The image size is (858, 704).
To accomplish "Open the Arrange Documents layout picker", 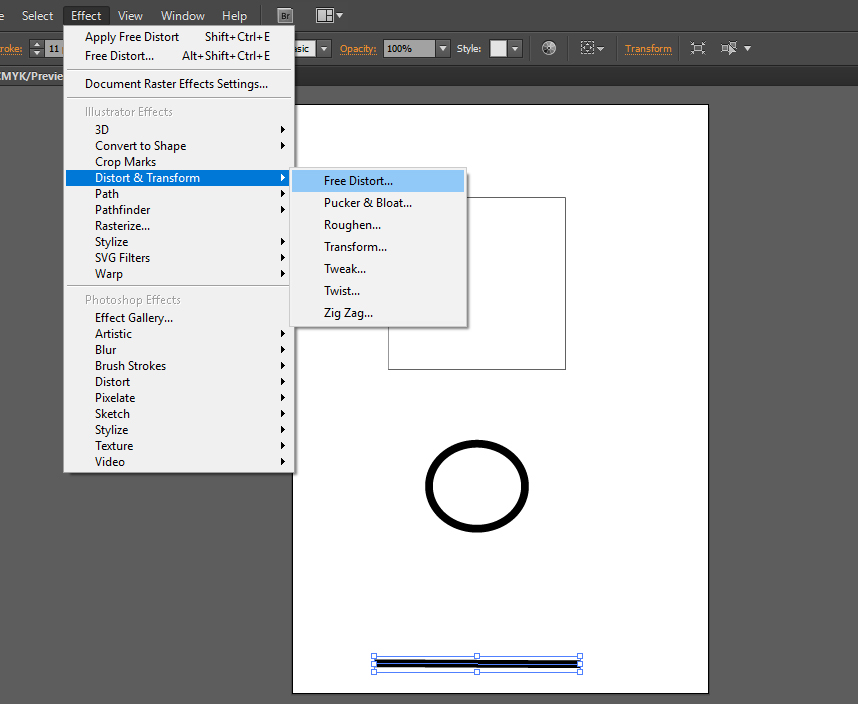I will pos(325,15).
